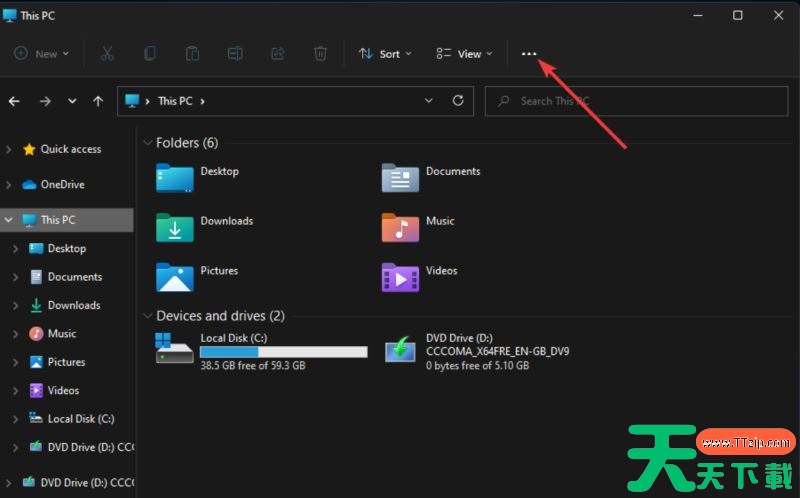The image size is (800, 498).
Task: Click the Quick access star icon
Action: pos(29,150)
